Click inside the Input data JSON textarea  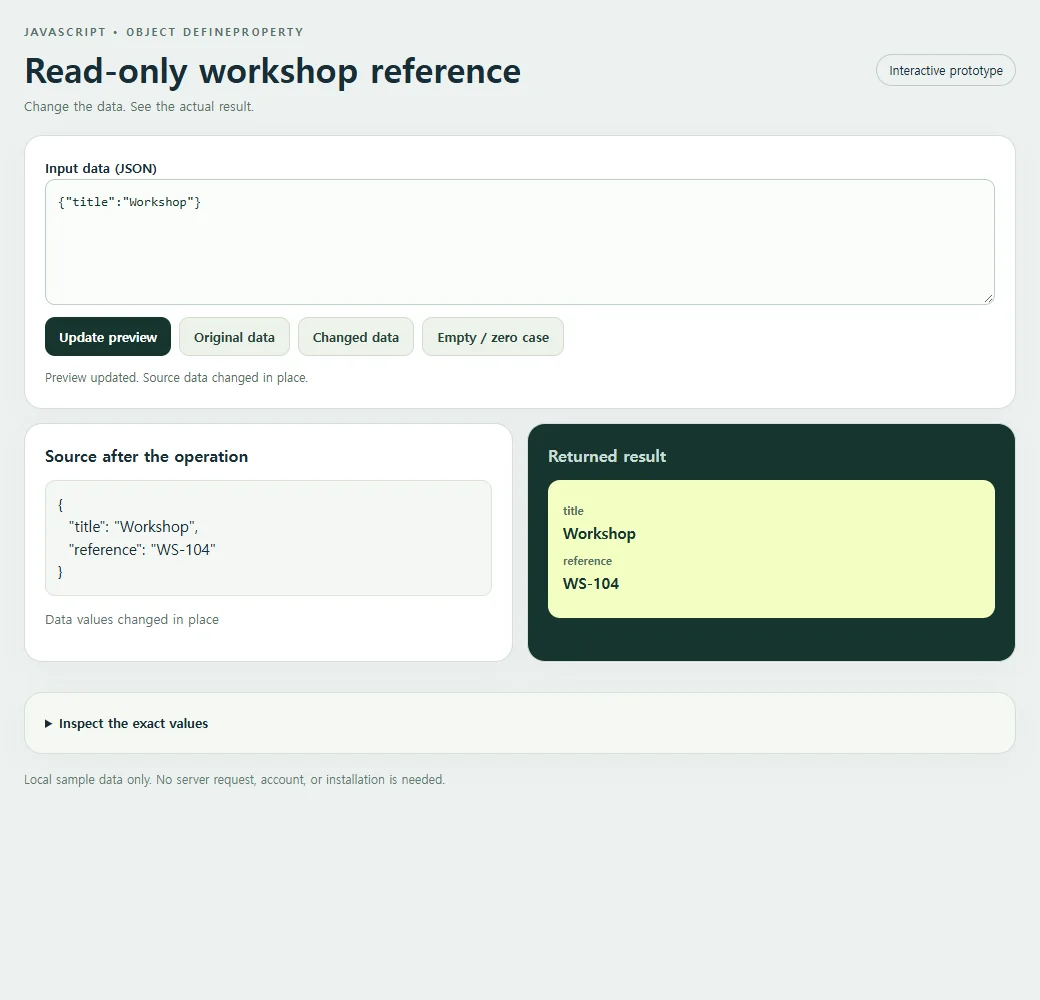pos(519,242)
